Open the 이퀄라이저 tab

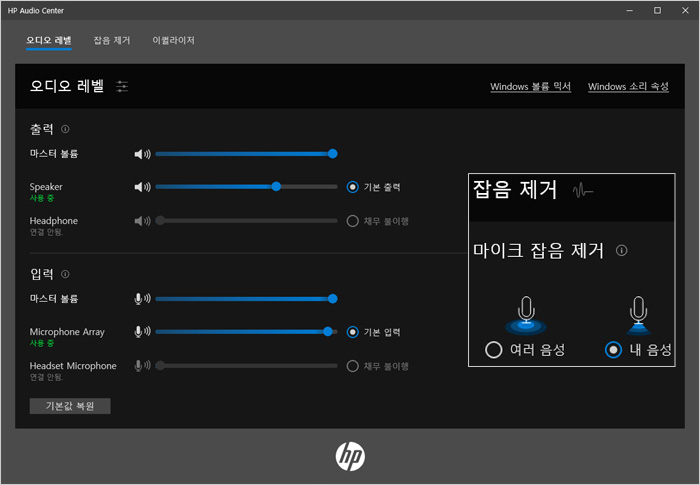click(x=173, y=40)
